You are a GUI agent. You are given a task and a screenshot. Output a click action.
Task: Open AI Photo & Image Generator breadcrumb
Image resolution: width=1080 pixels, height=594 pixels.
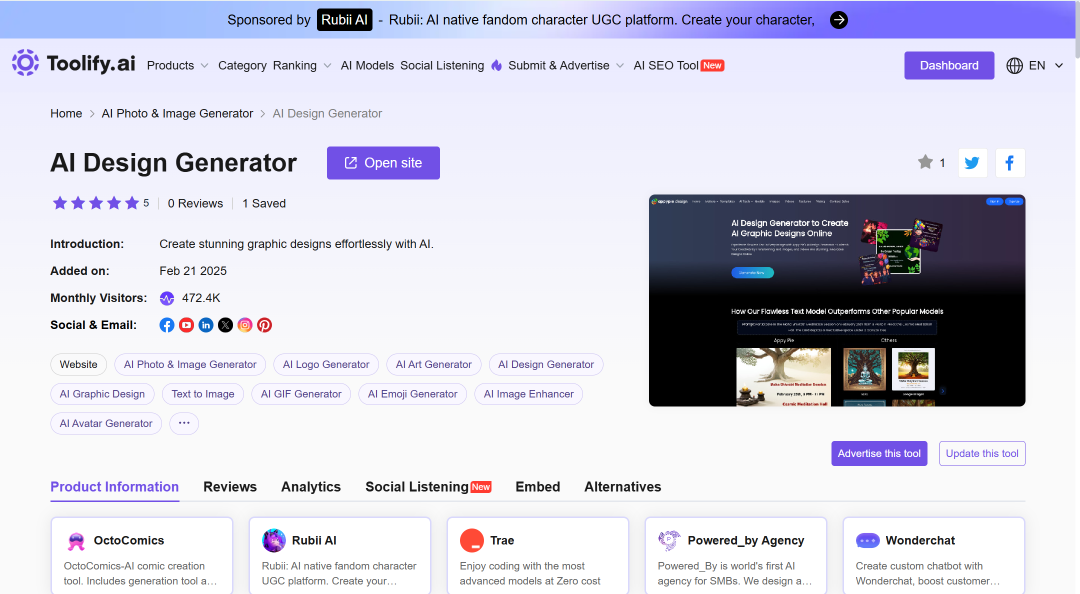coord(177,114)
